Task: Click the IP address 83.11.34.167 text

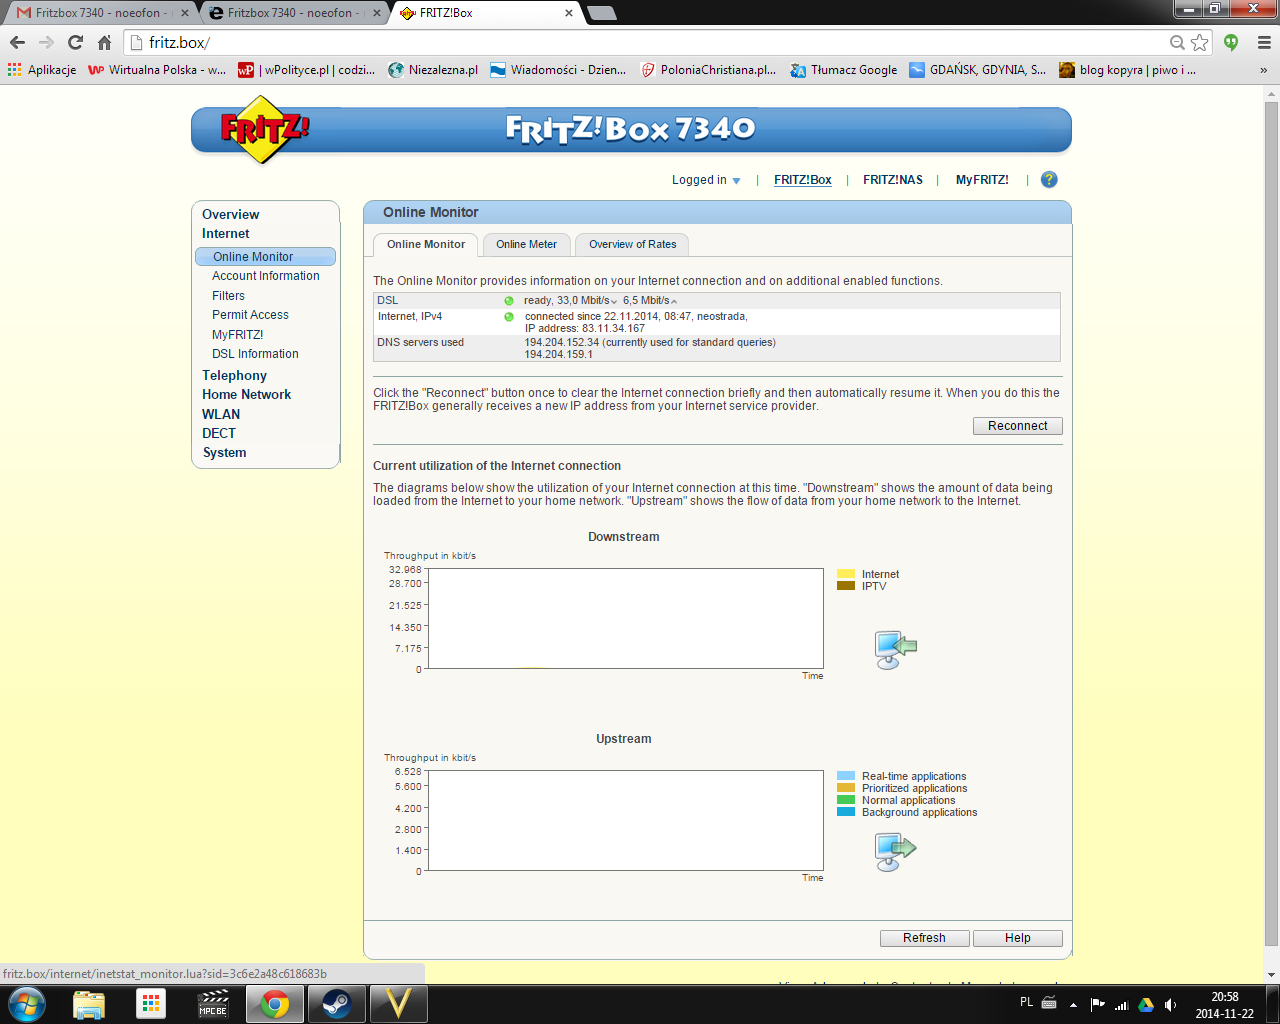Action: (x=585, y=329)
